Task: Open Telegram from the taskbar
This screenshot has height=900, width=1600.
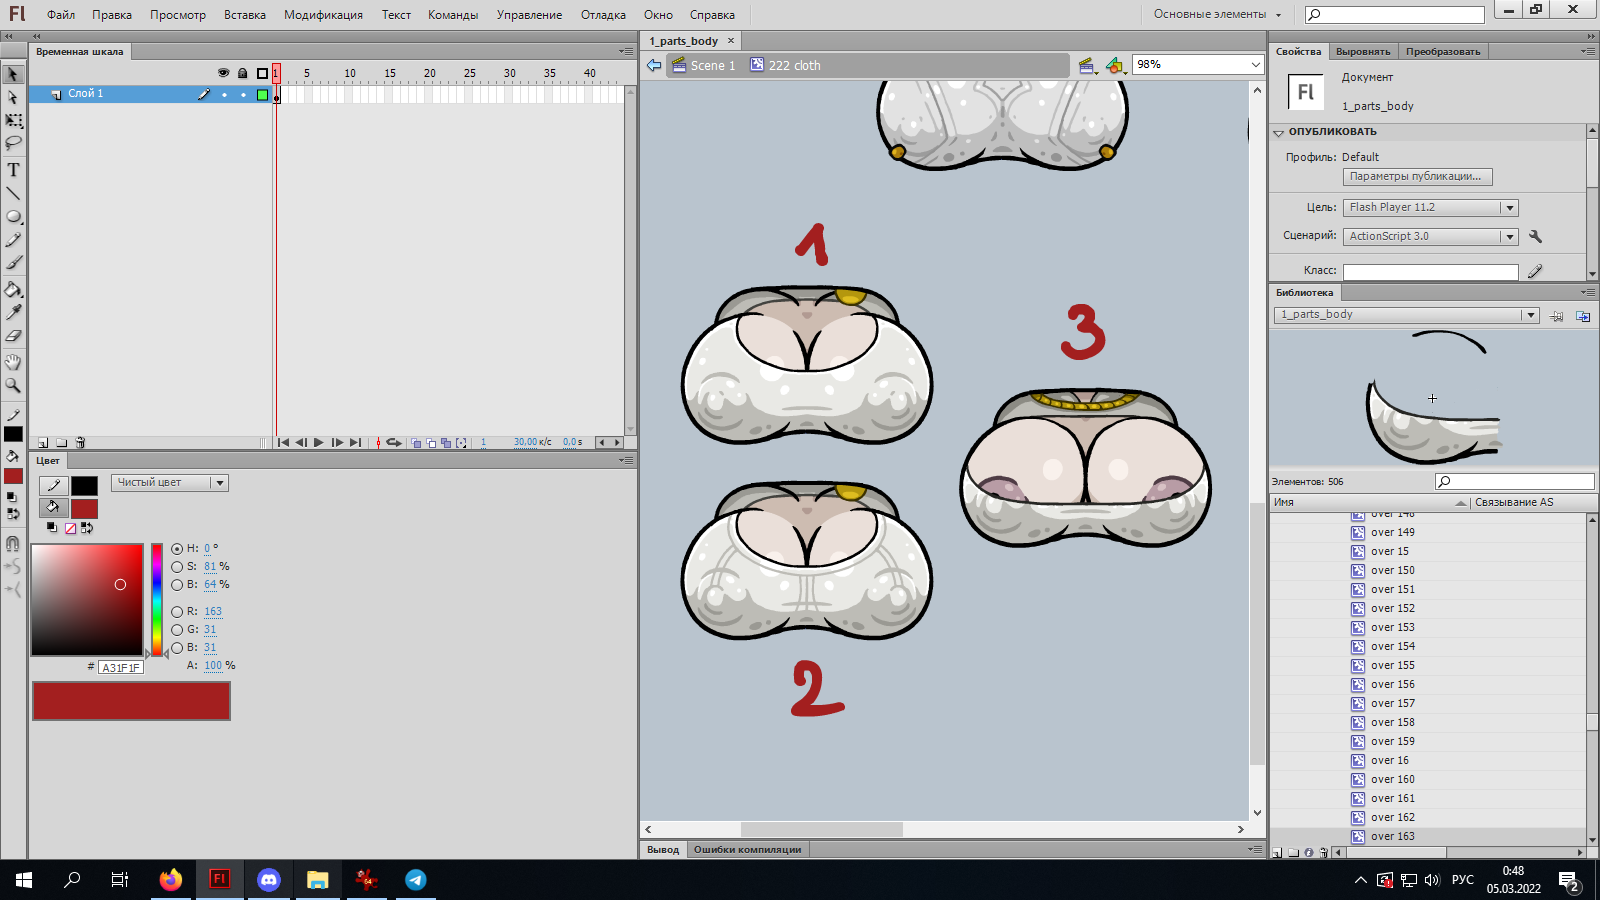Action: pyautogui.click(x=416, y=880)
